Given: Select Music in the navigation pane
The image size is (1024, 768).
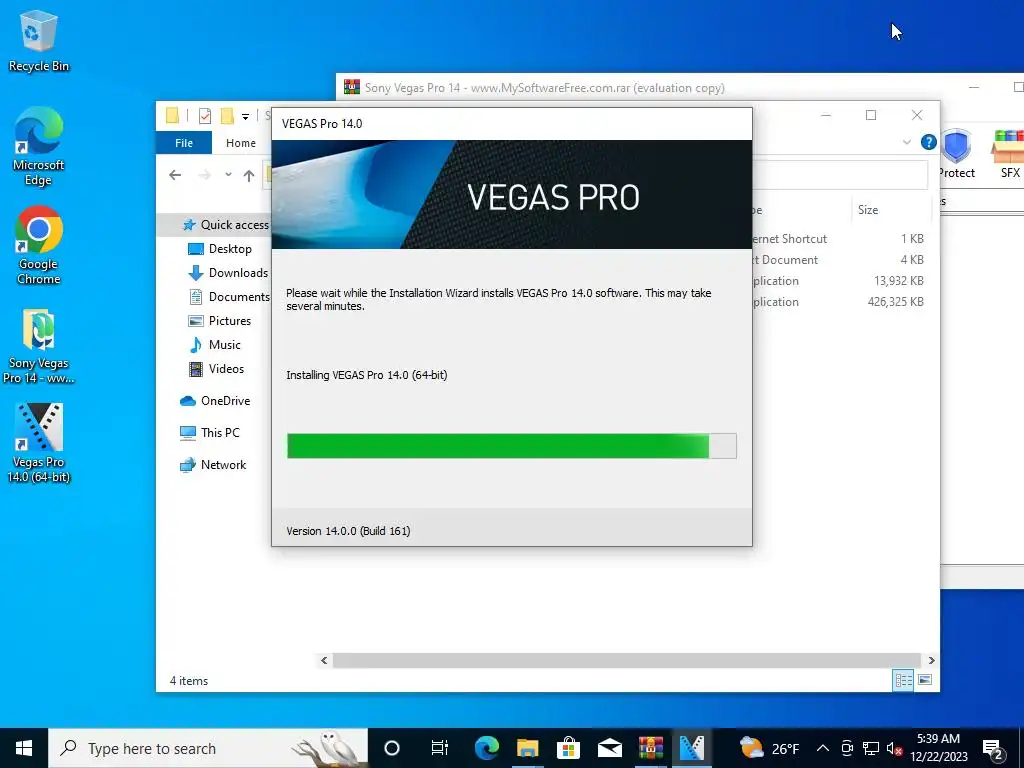Looking at the screenshot, I should (214, 345).
